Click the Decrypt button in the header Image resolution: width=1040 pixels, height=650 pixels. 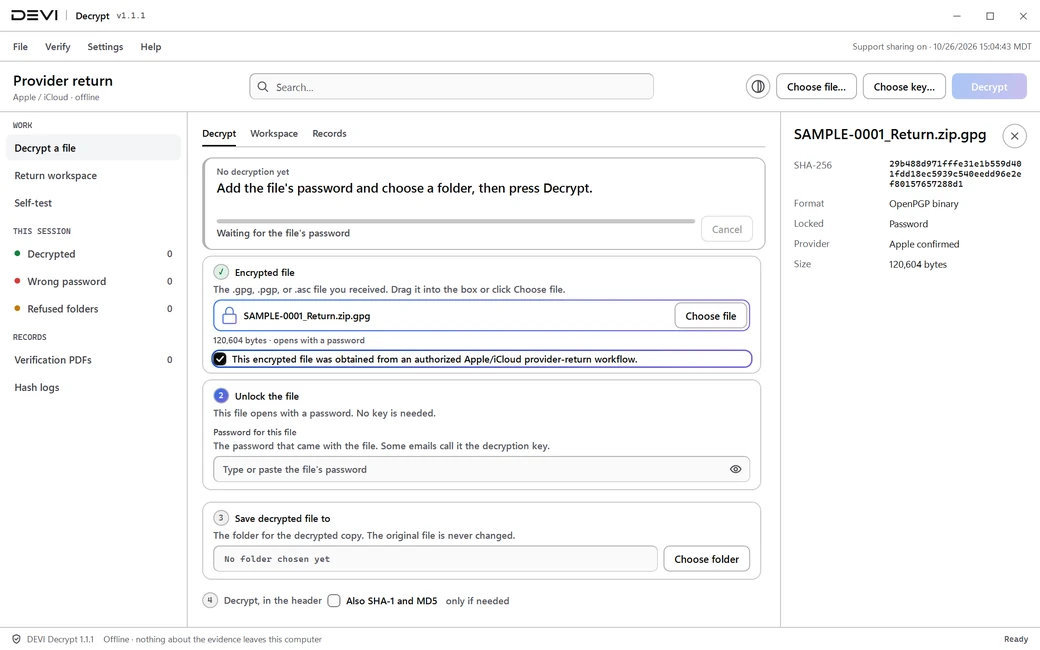[989, 87]
